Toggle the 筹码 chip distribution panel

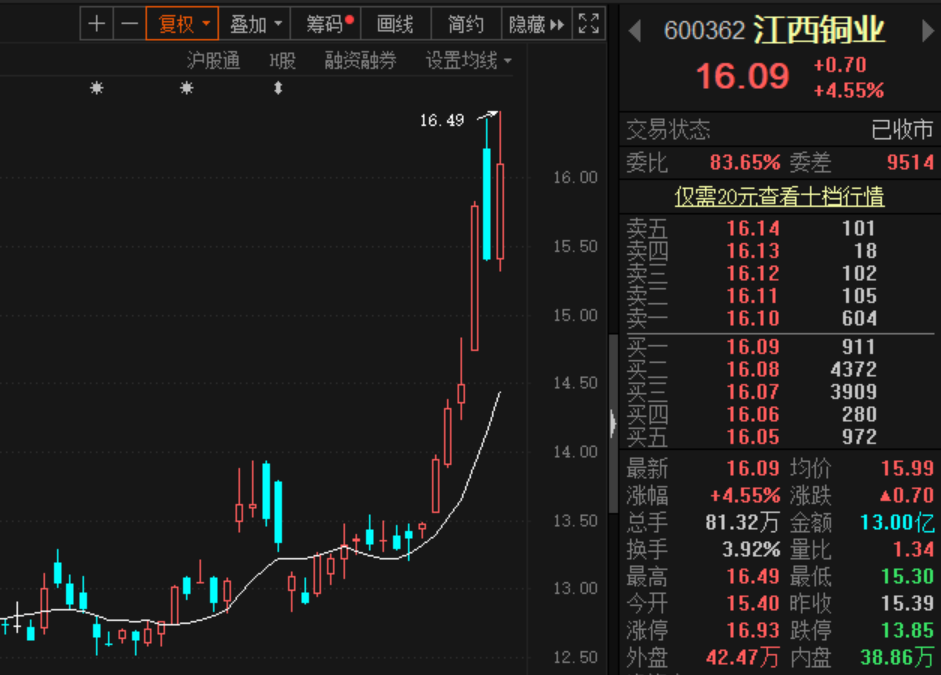click(329, 24)
